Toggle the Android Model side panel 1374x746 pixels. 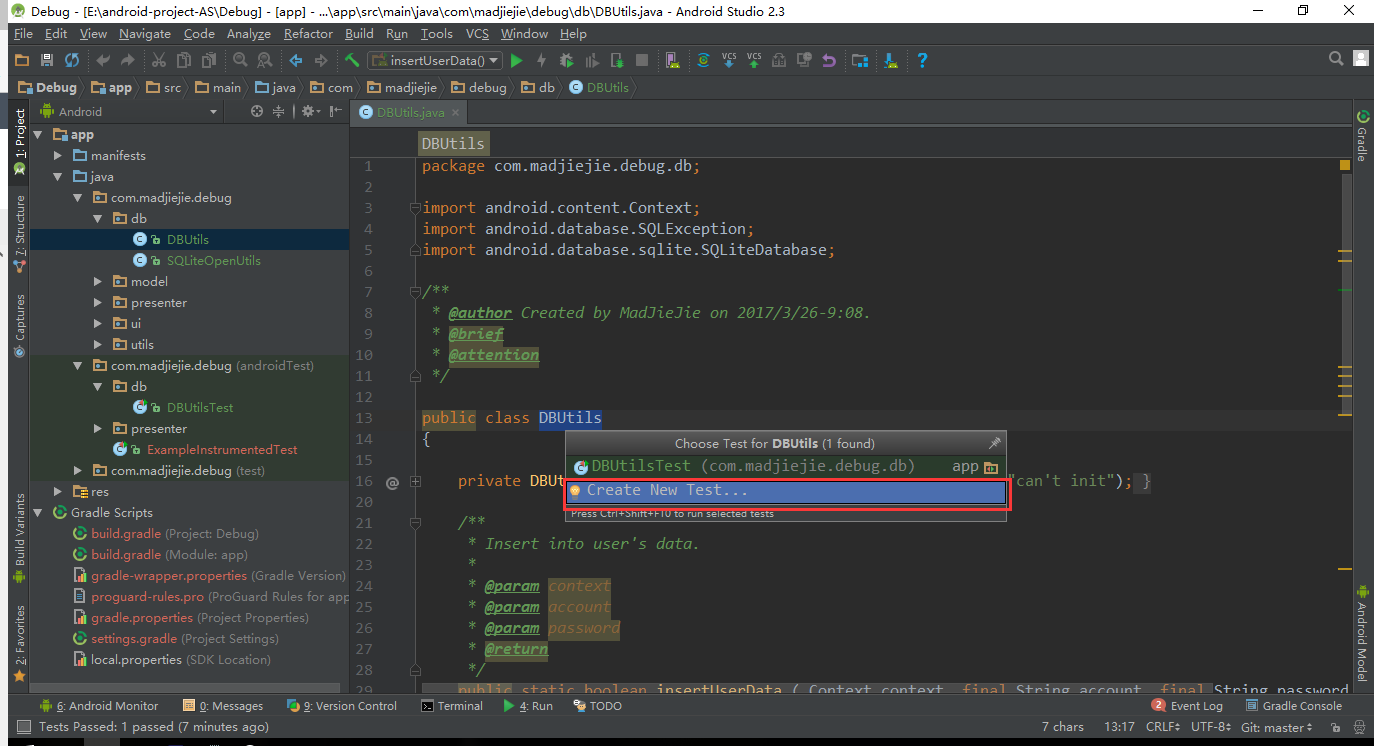(1362, 633)
